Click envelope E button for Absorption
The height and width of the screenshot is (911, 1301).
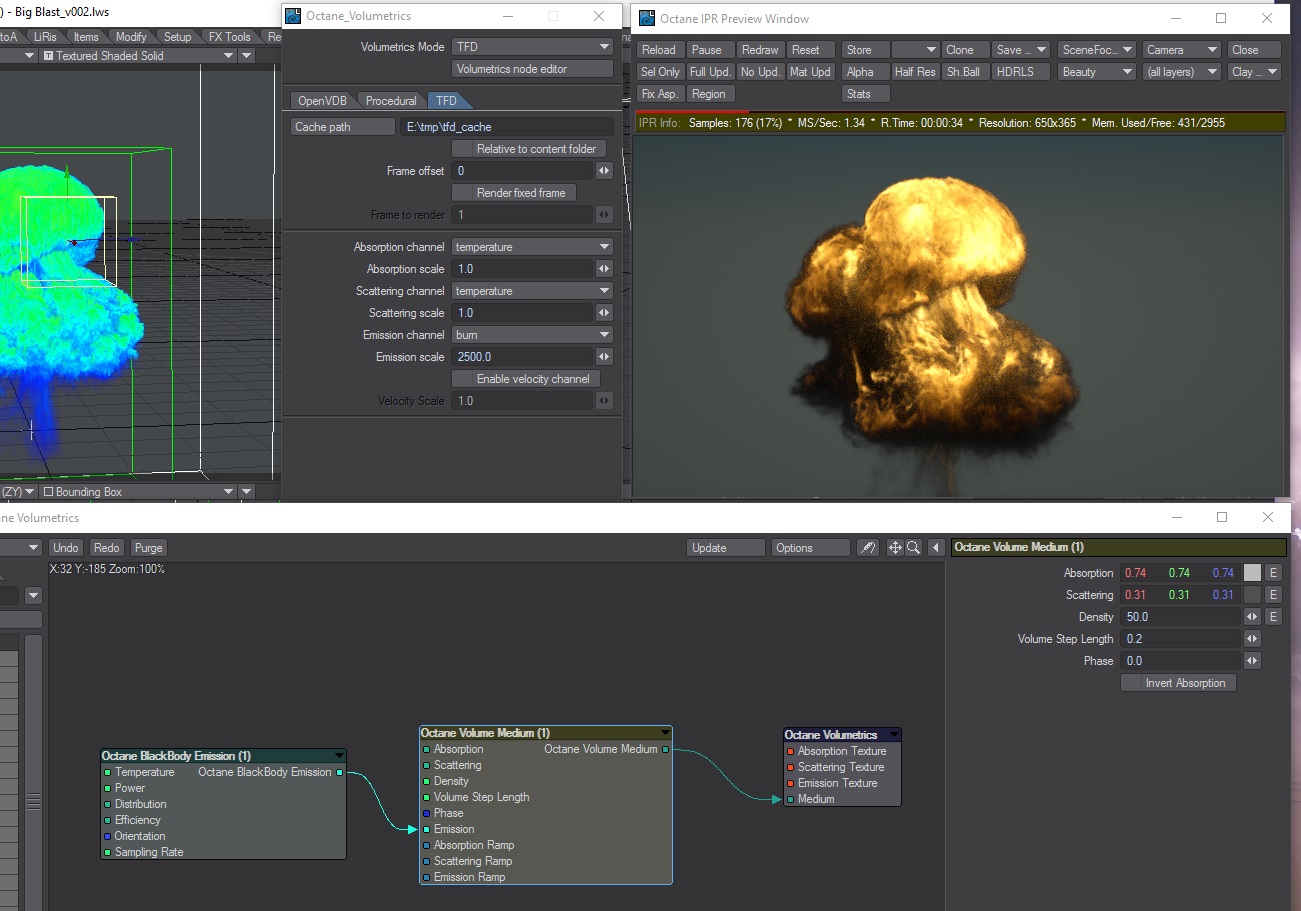tap(1273, 573)
